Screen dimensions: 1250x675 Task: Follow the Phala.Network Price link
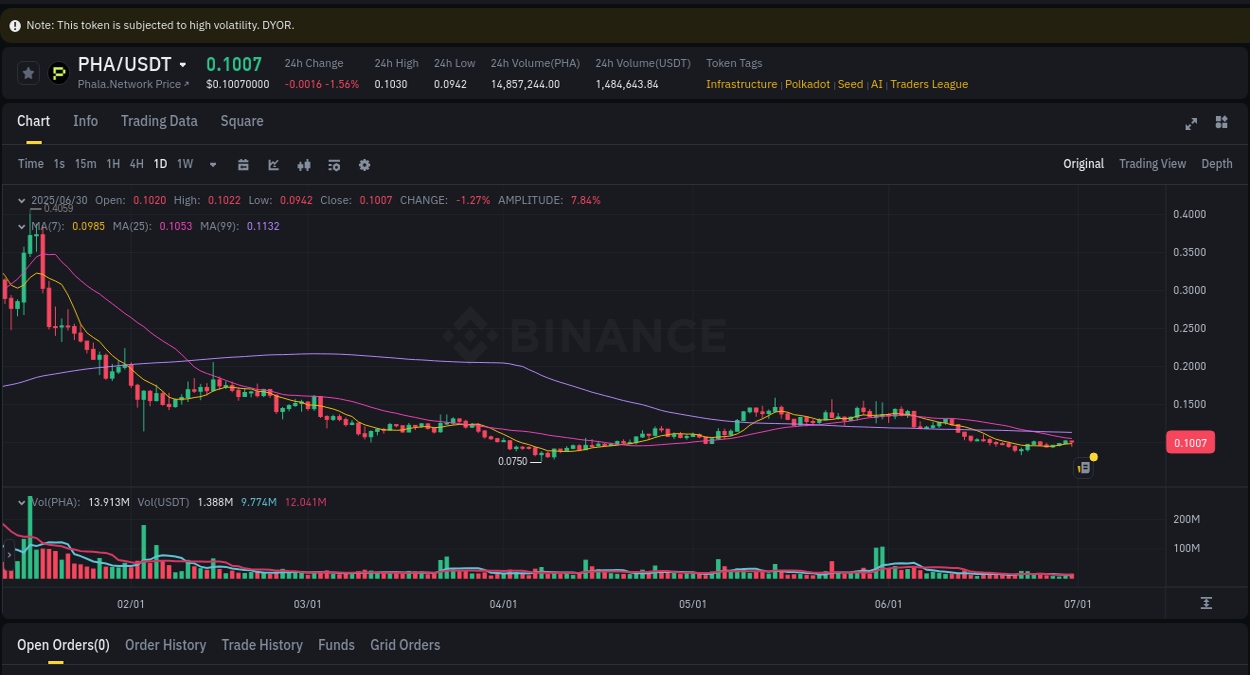pos(131,84)
